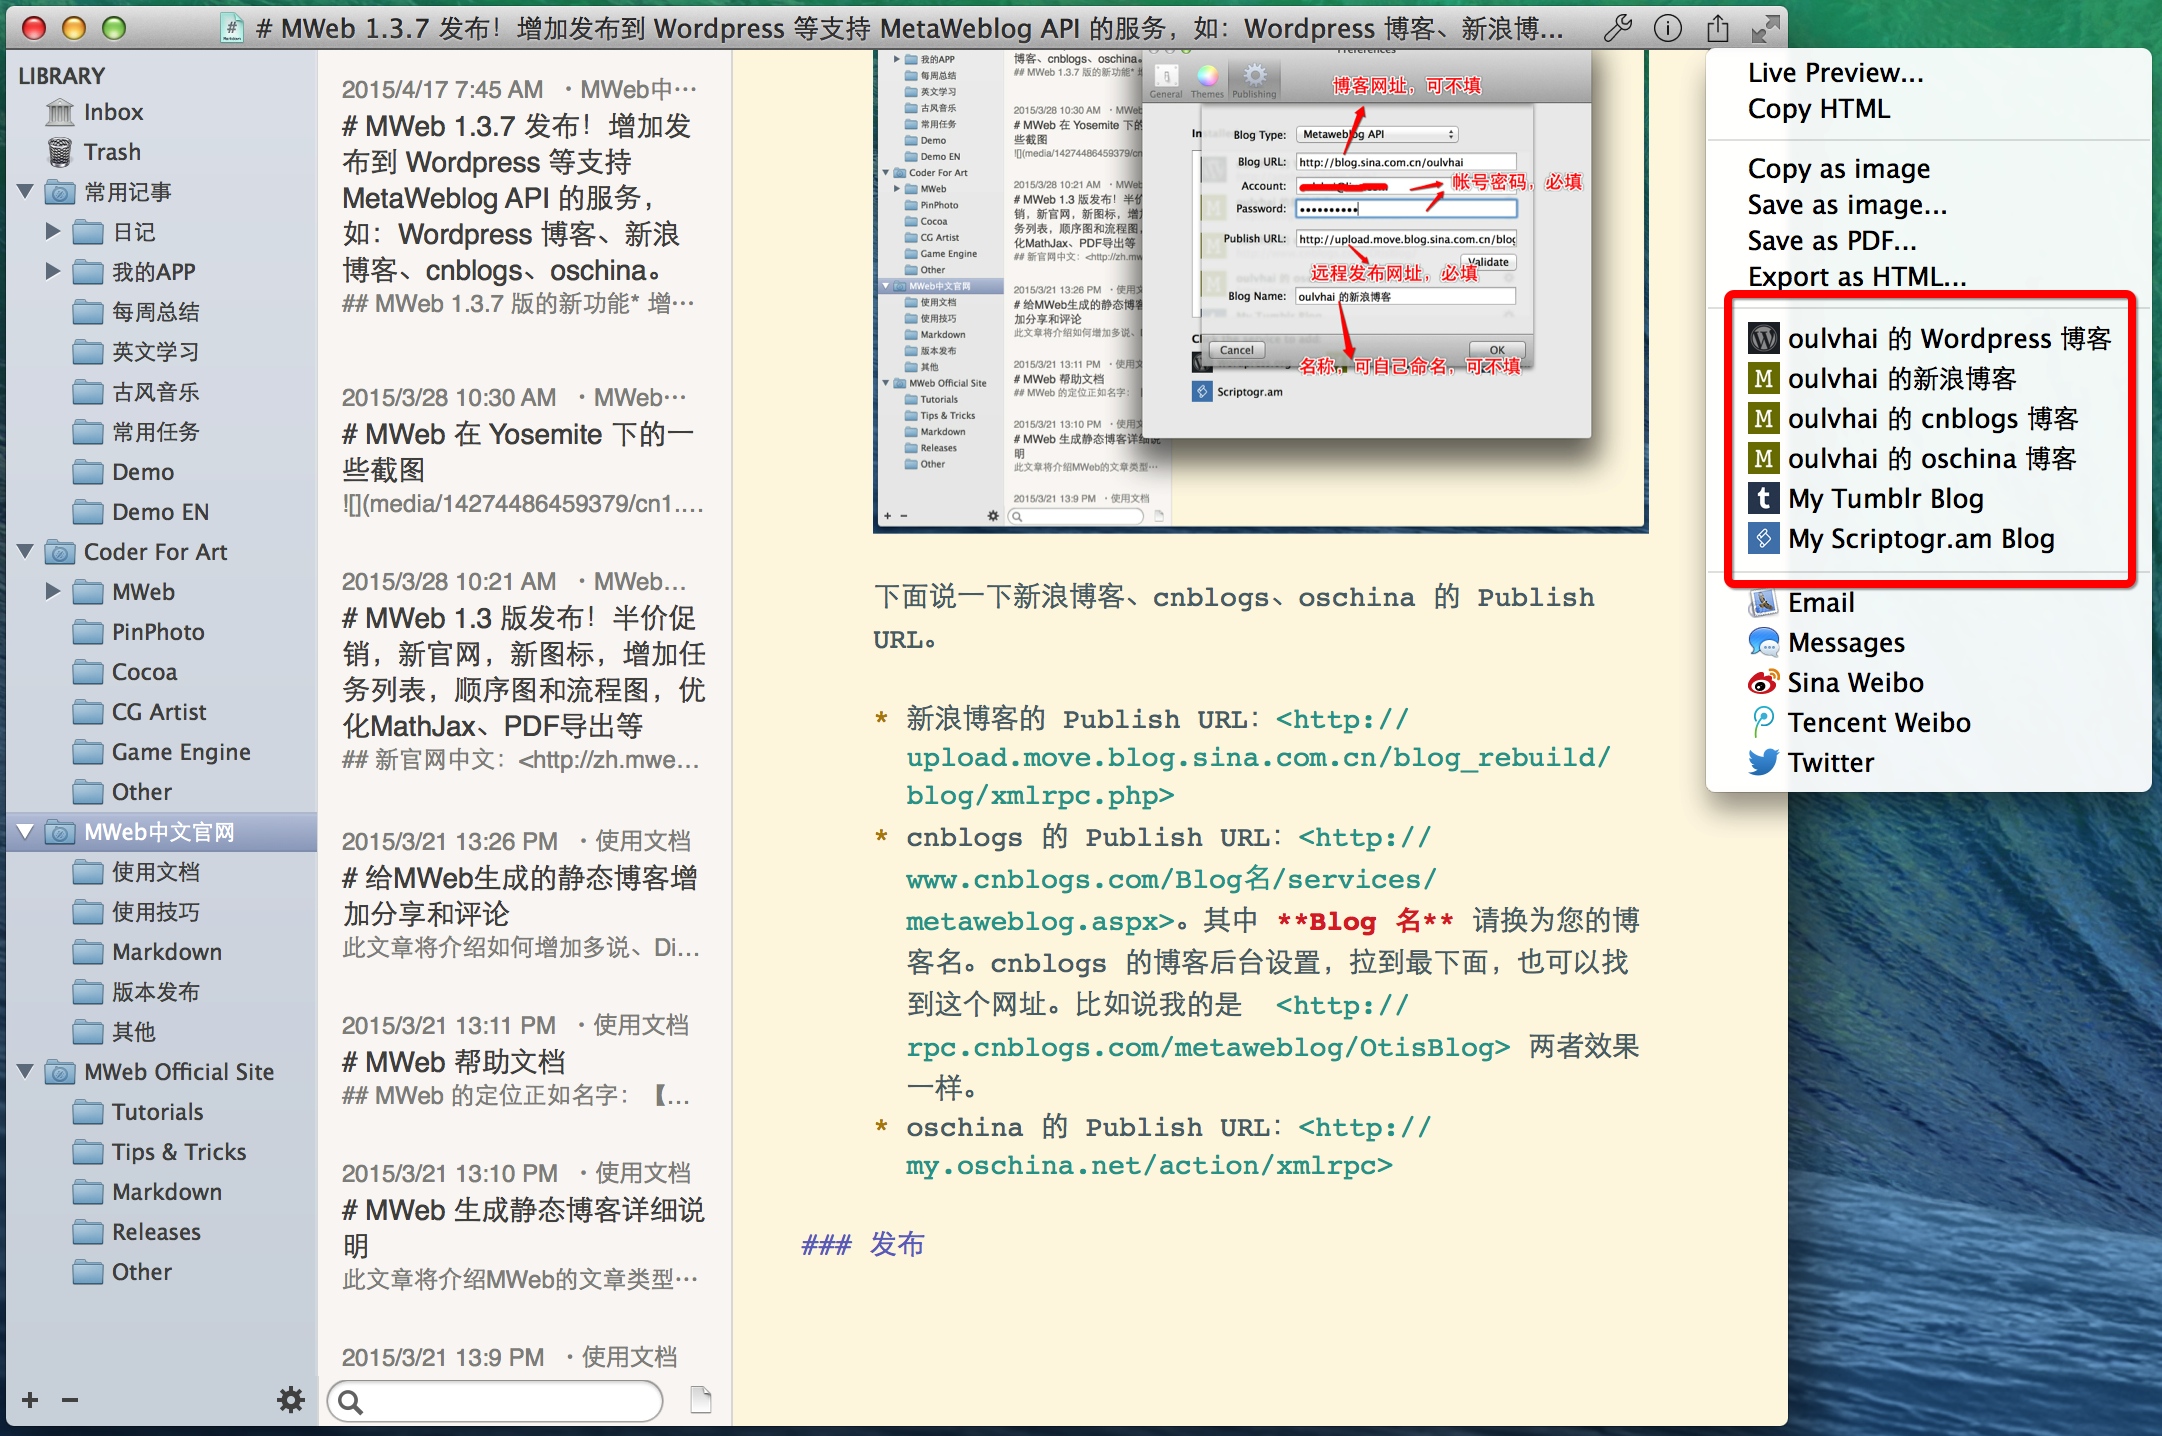Open the Inbox in library
2162x1436 pixels.
[112, 112]
